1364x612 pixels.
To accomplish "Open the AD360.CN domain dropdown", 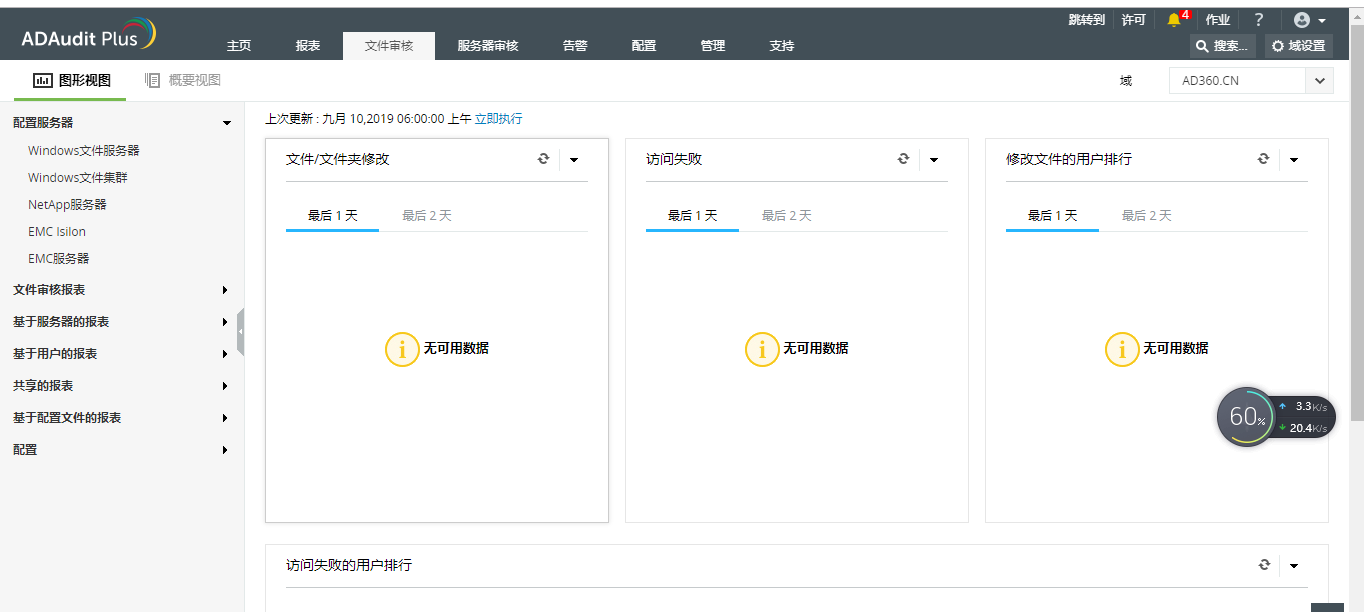I will pyautogui.click(x=1251, y=81).
